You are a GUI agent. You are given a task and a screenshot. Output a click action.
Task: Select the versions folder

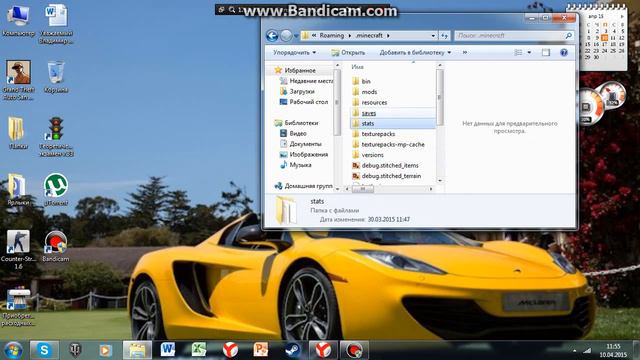coord(372,155)
